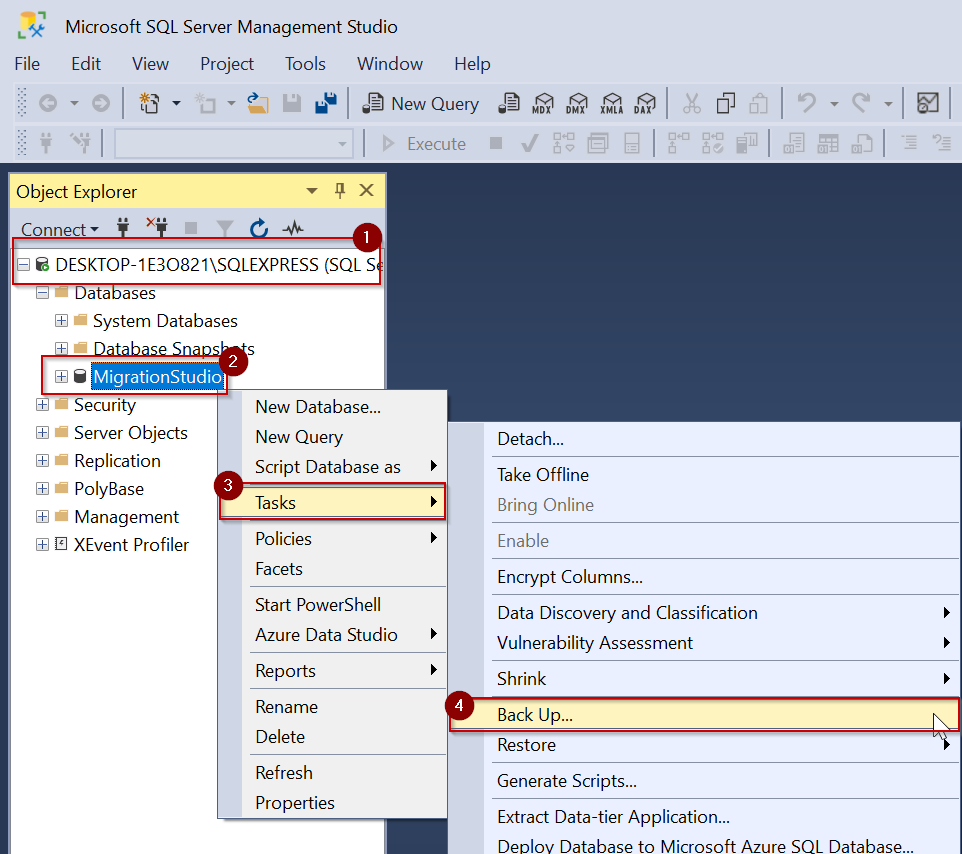Expand the System Databases folder
This screenshot has width=962, height=854.
tap(61, 320)
